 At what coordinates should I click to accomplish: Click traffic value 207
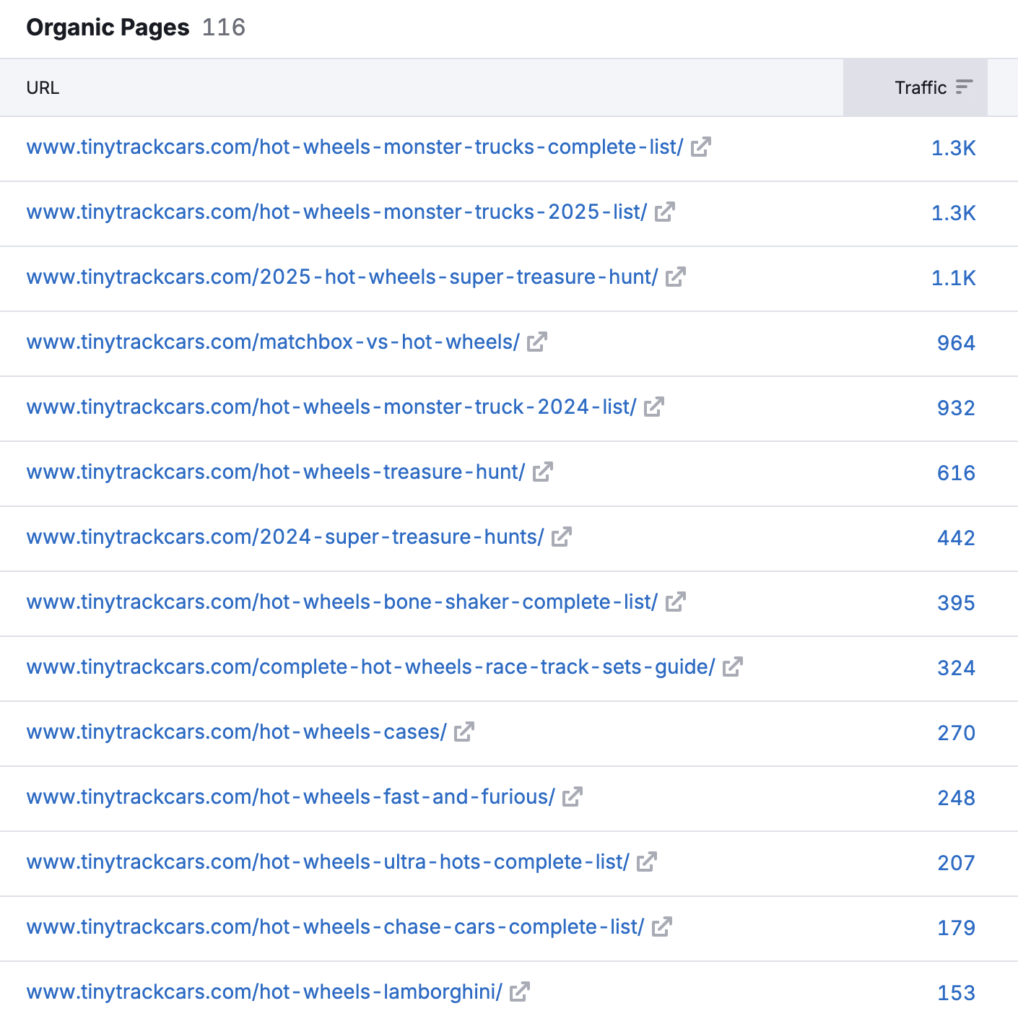pos(956,863)
